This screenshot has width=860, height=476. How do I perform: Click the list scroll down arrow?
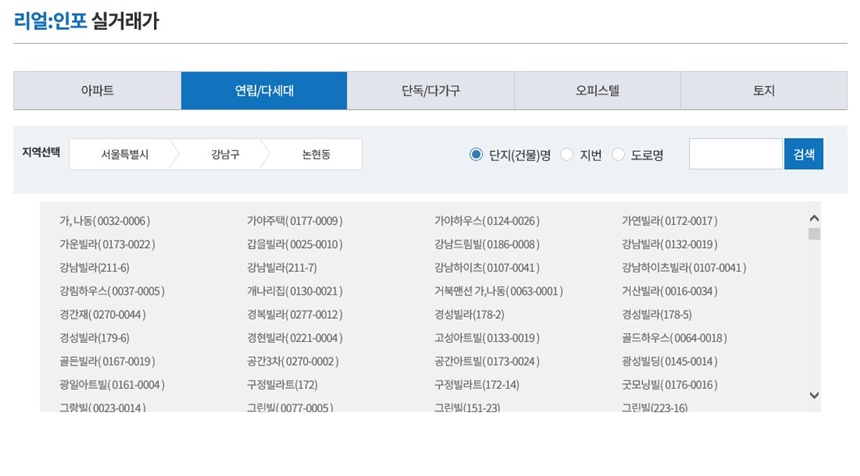coord(814,395)
